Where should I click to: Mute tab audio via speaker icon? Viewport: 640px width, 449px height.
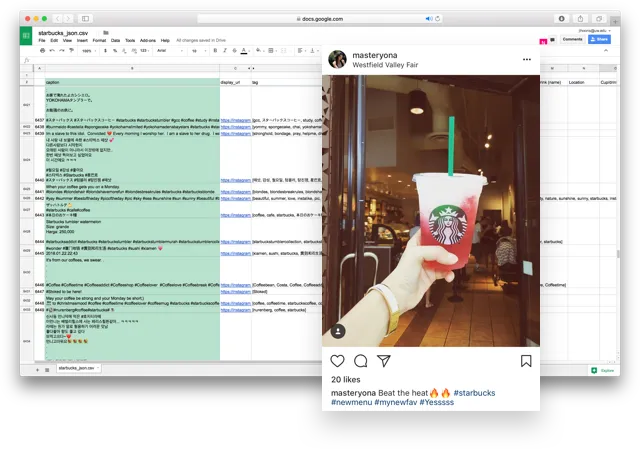click(x=429, y=19)
